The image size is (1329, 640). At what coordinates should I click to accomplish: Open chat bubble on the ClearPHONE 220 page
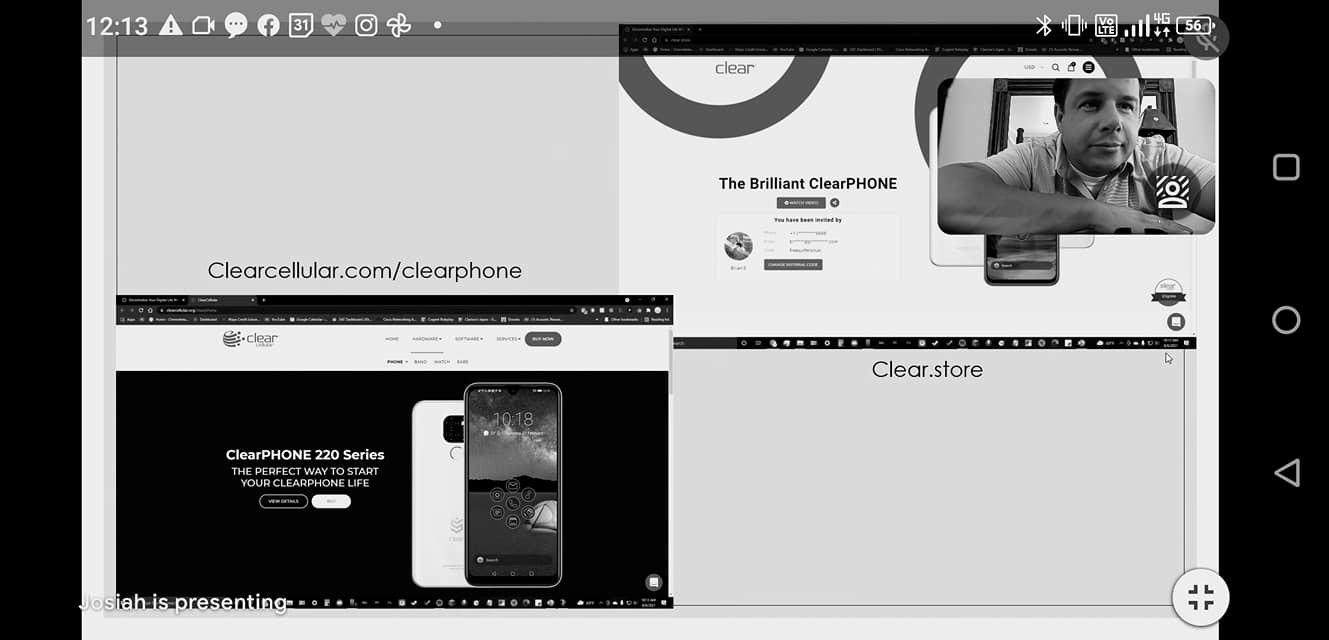coord(653,582)
